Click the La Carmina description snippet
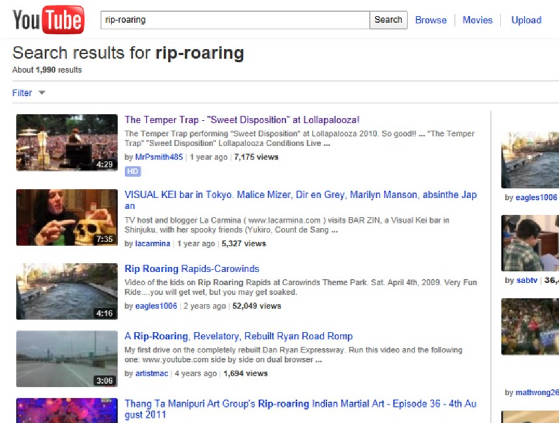Screen dimensions: 560x424 pyautogui.click(x=287, y=225)
